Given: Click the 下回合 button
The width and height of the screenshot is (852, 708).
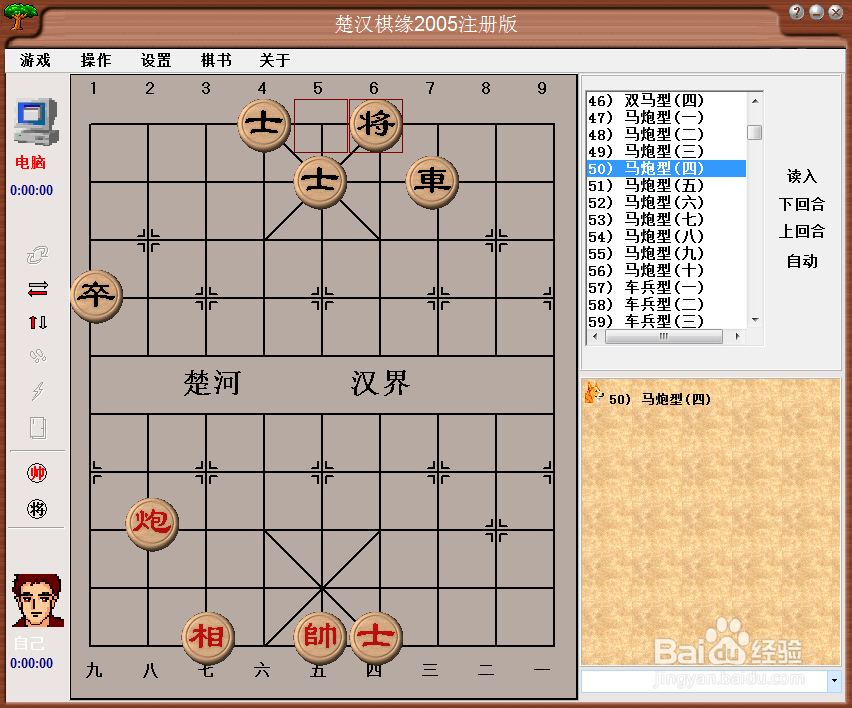Looking at the screenshot, I should coord(802,204).
